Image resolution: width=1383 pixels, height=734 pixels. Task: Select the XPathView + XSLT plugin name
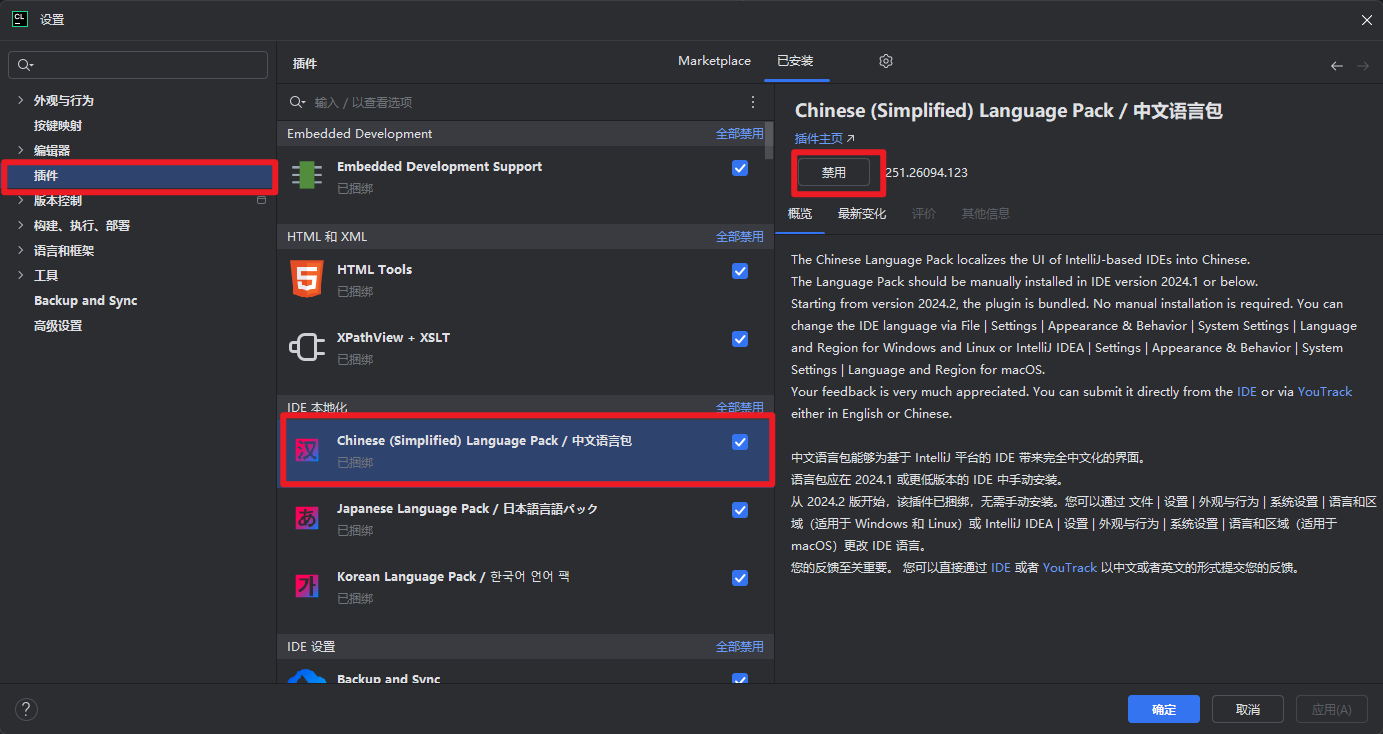[393, 337]
